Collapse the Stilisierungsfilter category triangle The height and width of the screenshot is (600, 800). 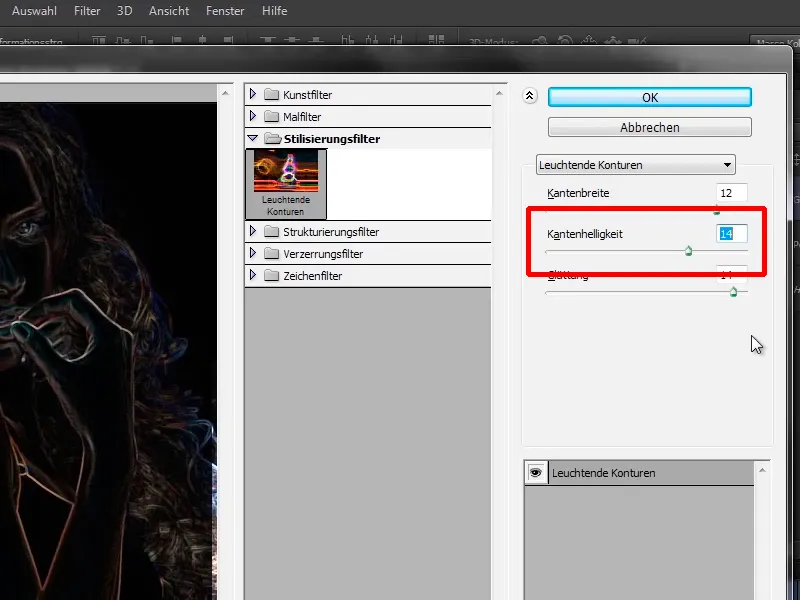coord(253,138)
